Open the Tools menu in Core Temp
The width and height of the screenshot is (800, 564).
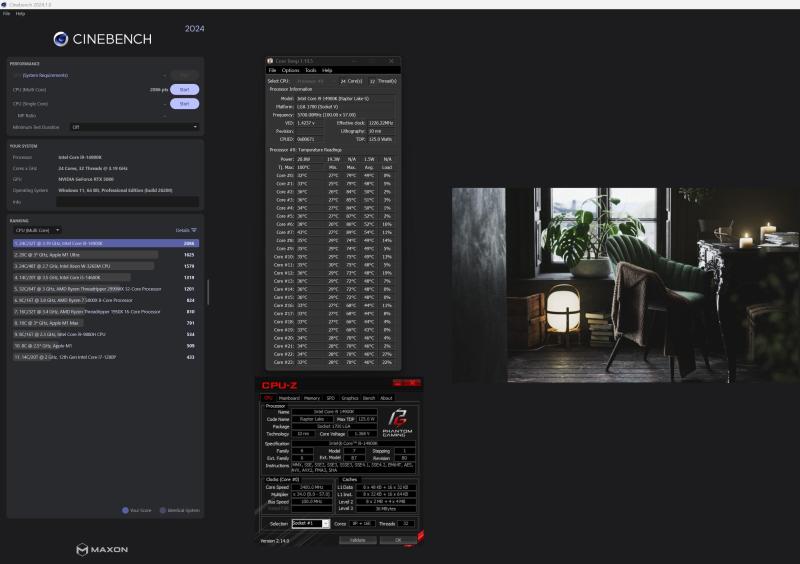click(310, 70)
